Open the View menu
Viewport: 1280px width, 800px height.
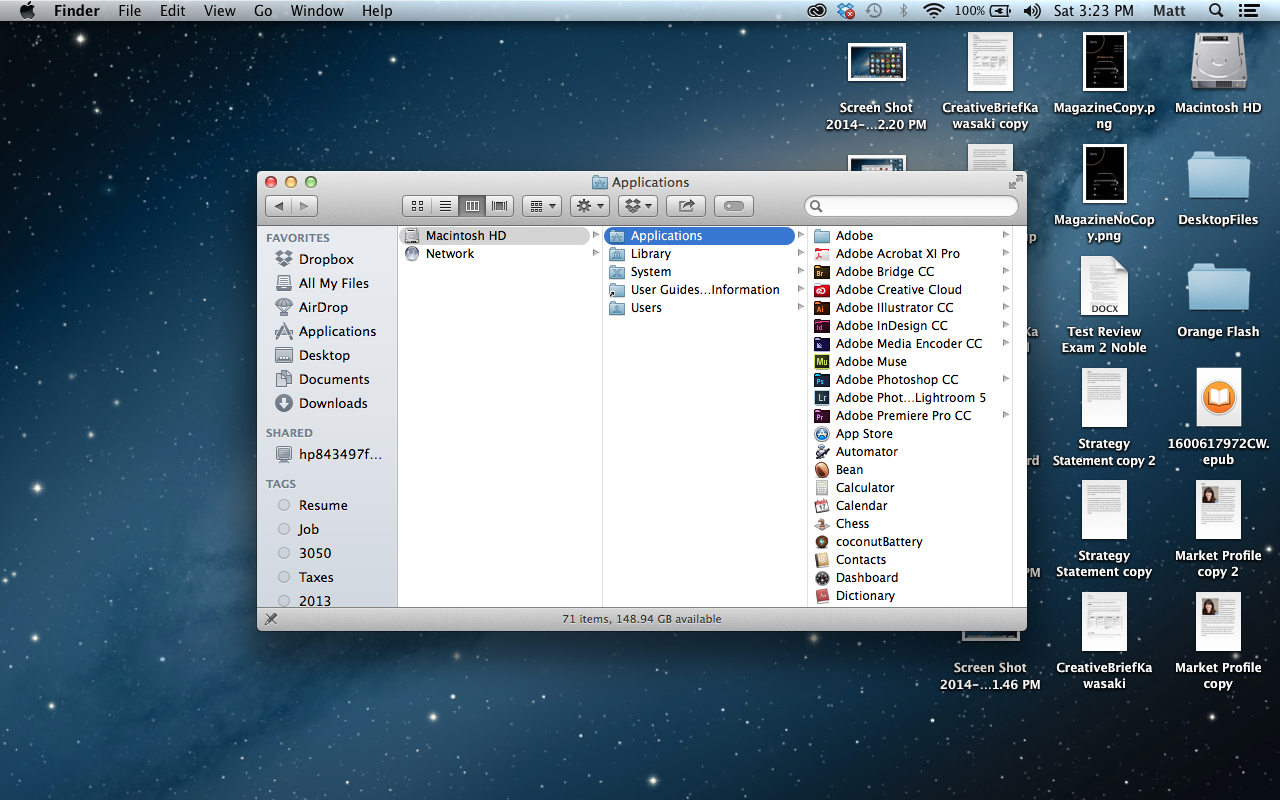[x=219, y=11]
